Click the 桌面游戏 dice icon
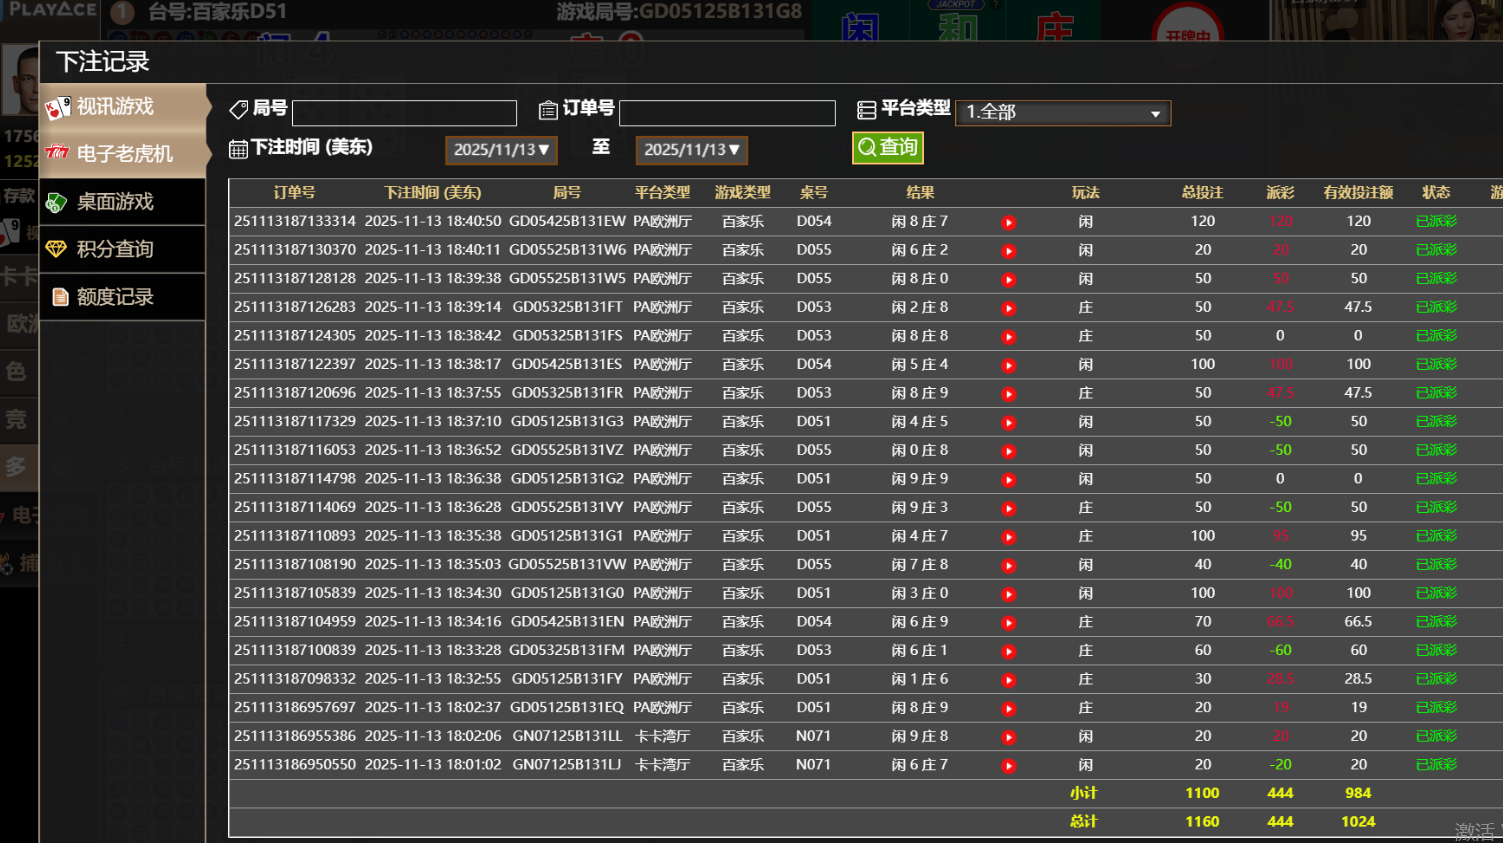The image size is (1503, 843). coord(57,202)
